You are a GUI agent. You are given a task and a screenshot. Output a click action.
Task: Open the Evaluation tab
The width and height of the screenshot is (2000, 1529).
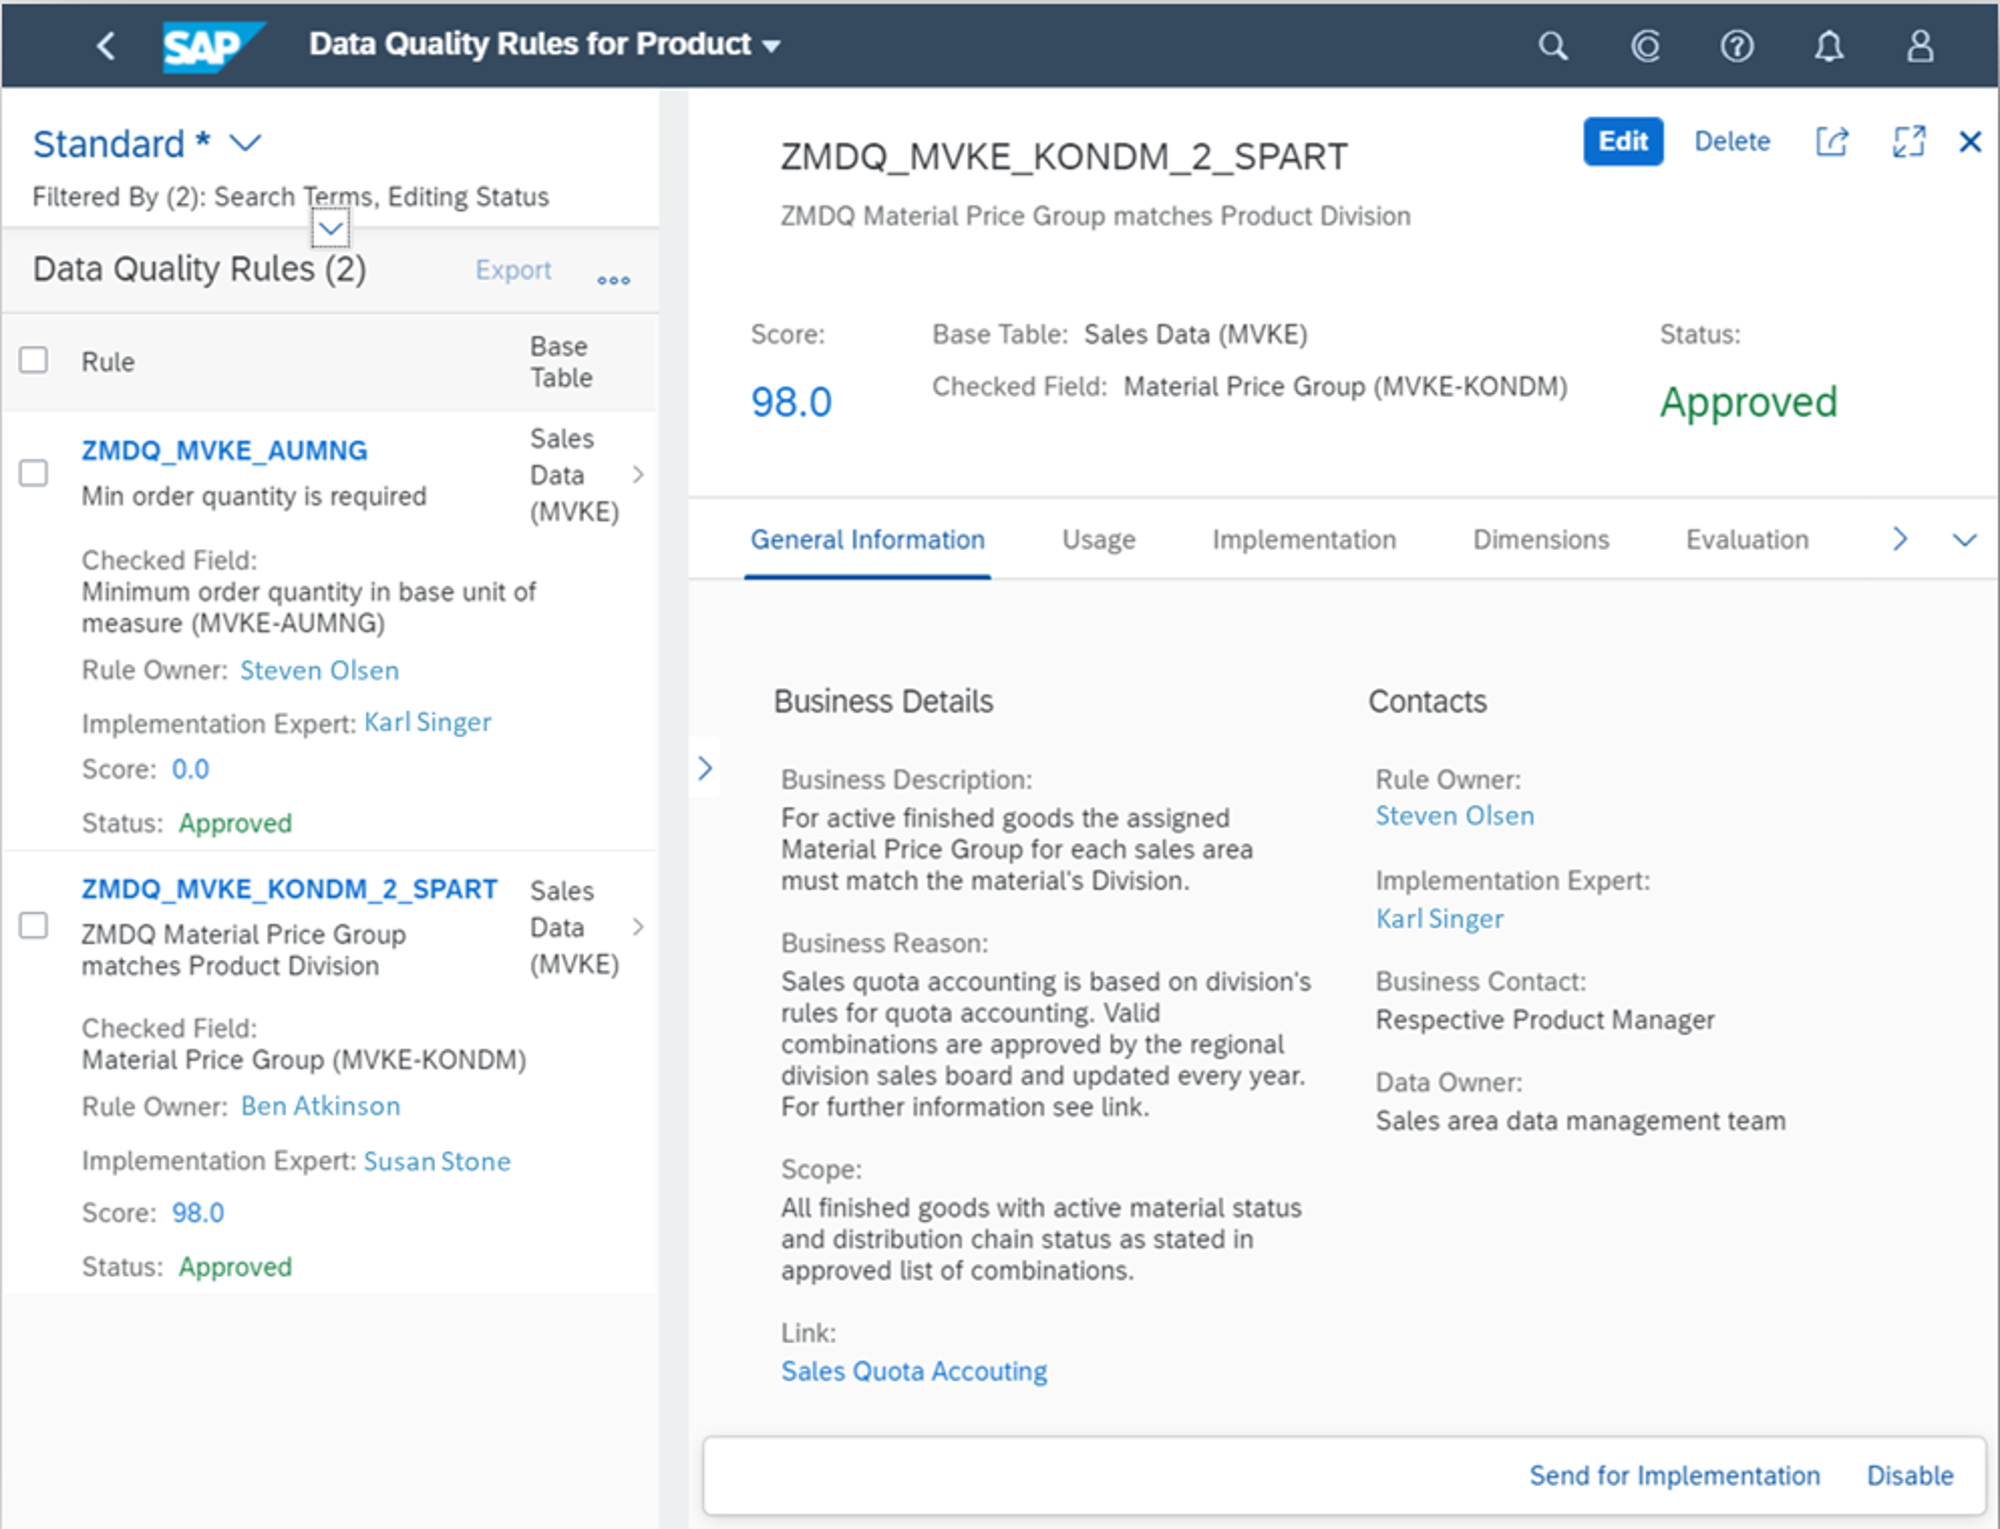(x=1747, y=540)
